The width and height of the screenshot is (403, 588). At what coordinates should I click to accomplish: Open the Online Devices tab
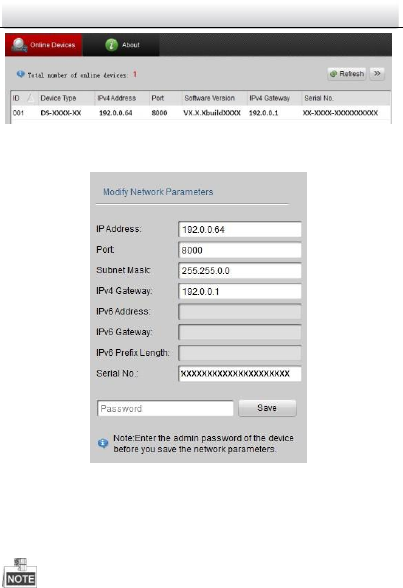tap(43, 45)
